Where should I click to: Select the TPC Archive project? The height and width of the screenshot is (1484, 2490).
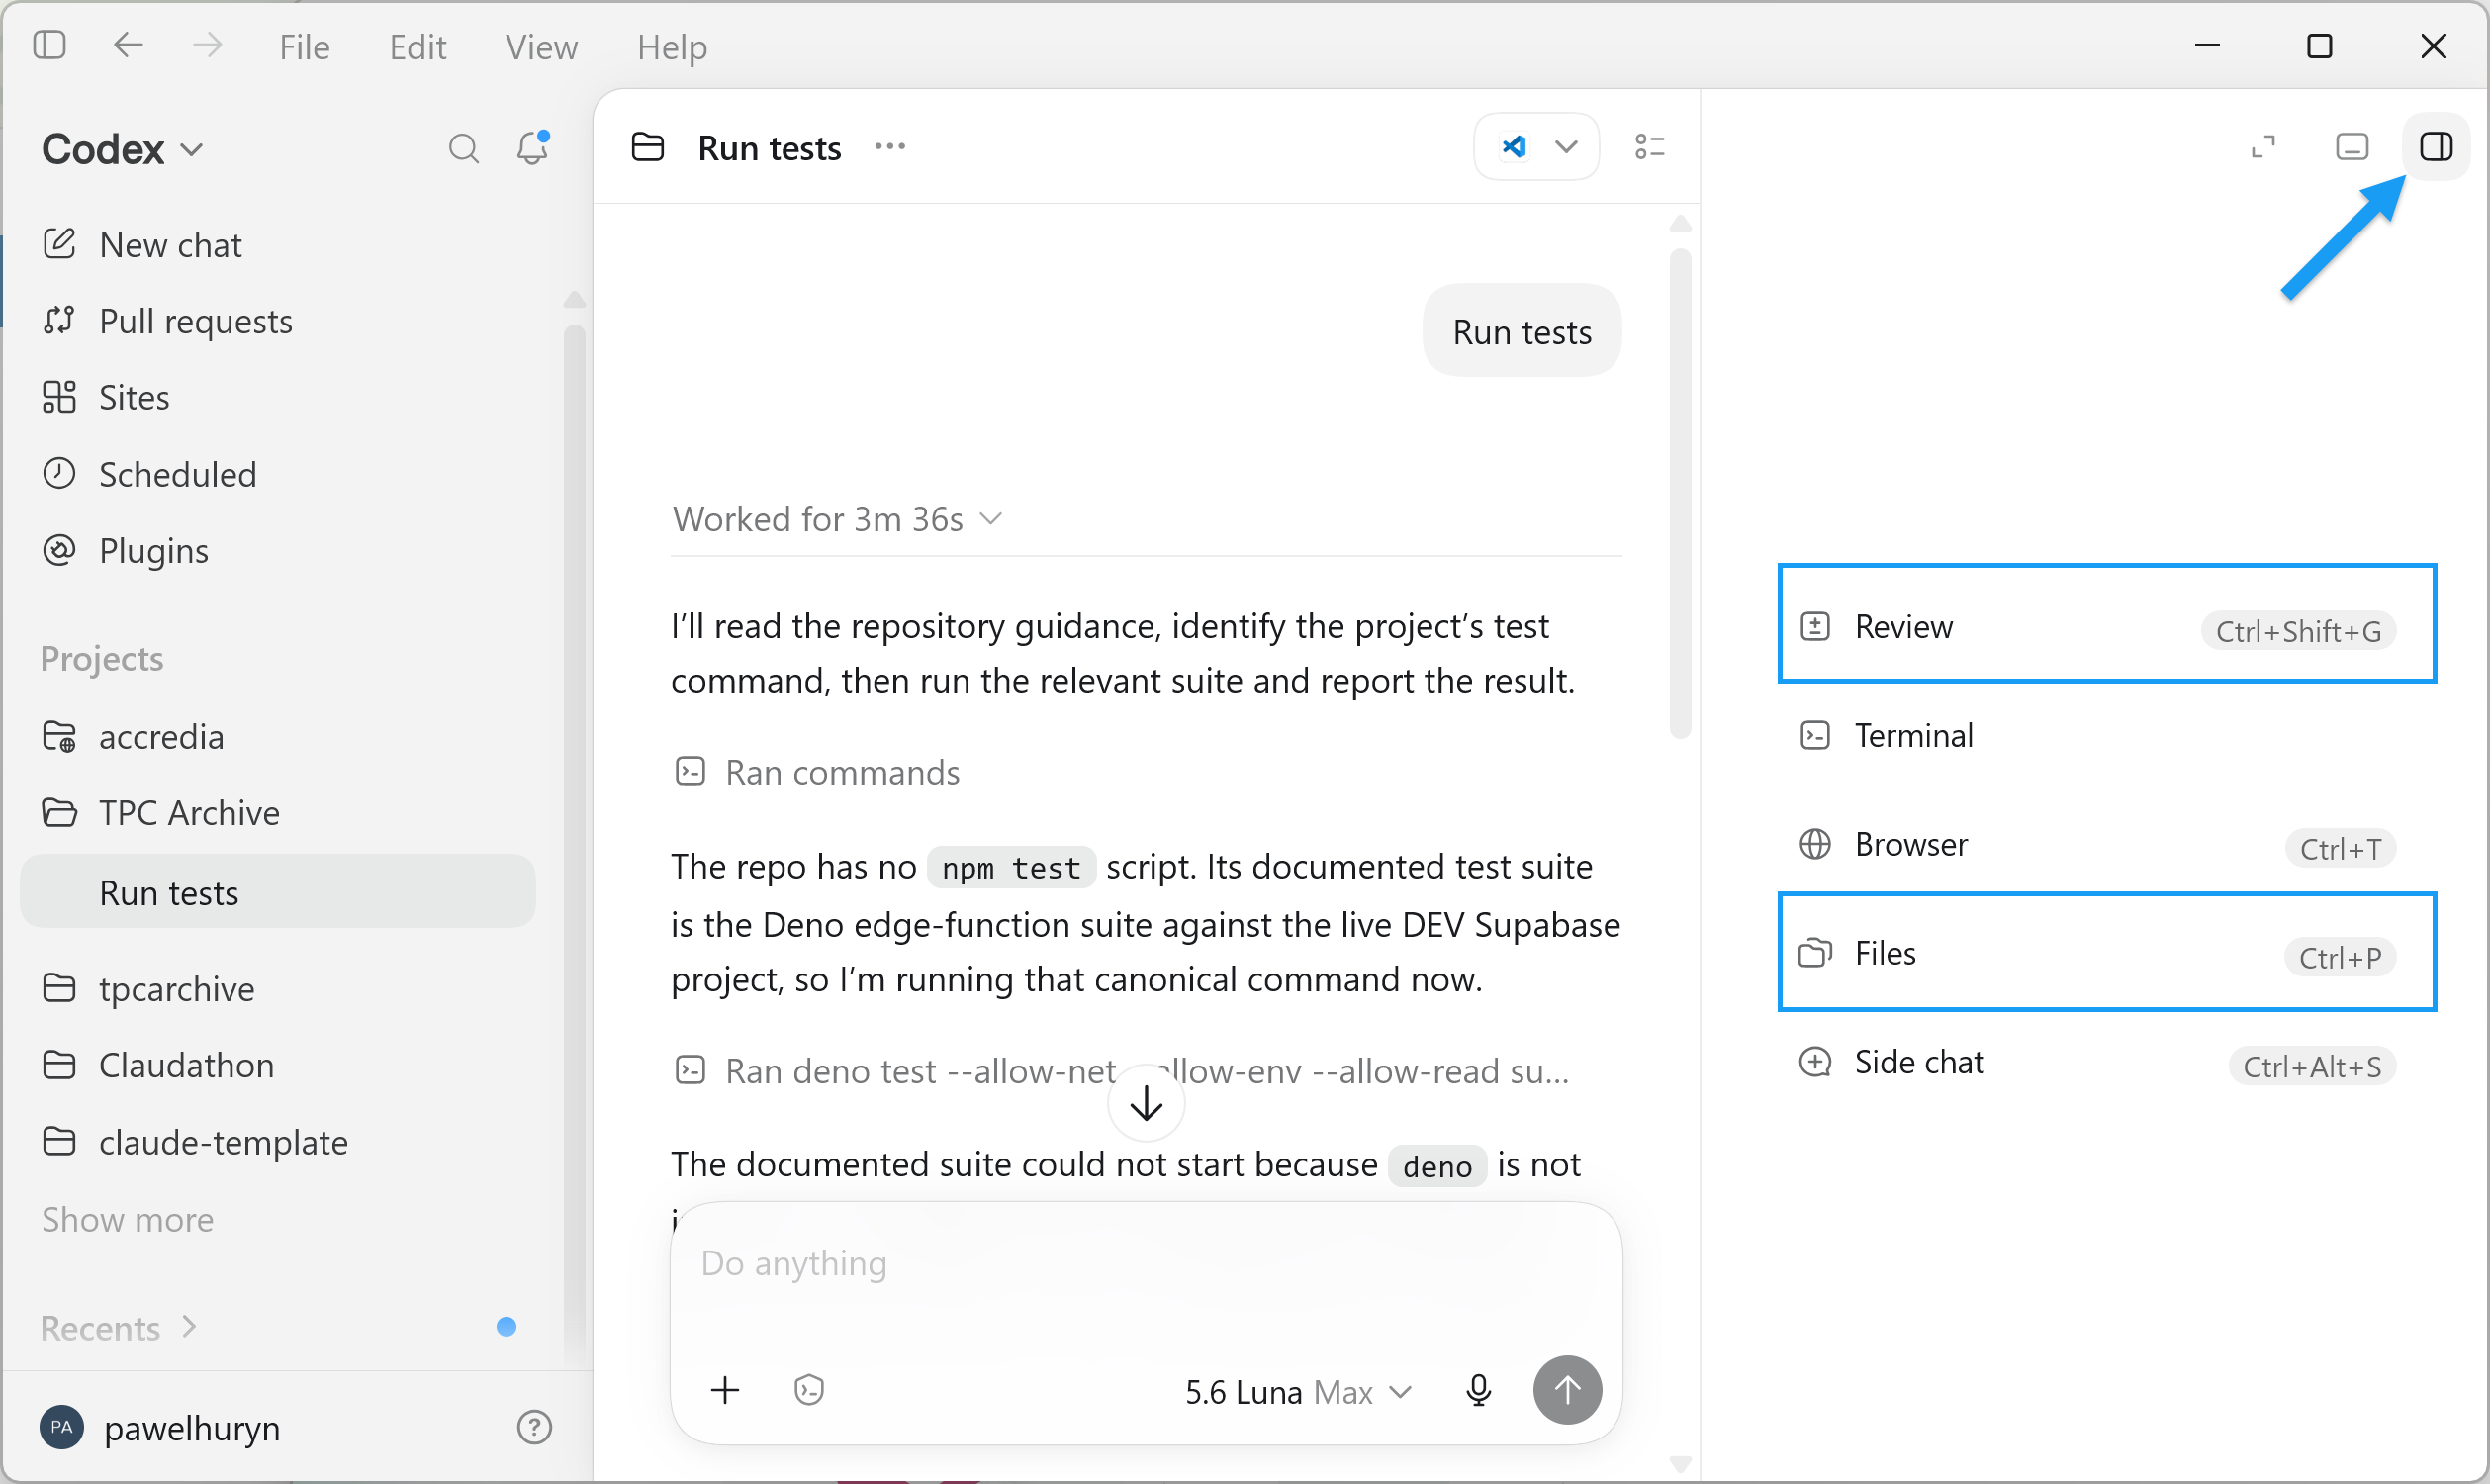click(278, 813)
